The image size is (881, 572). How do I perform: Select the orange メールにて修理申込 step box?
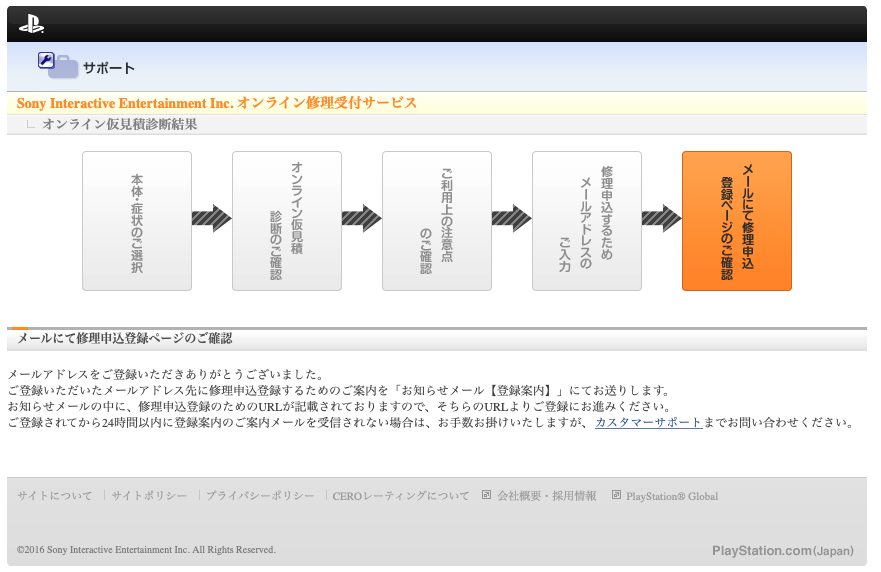[737, 221]
